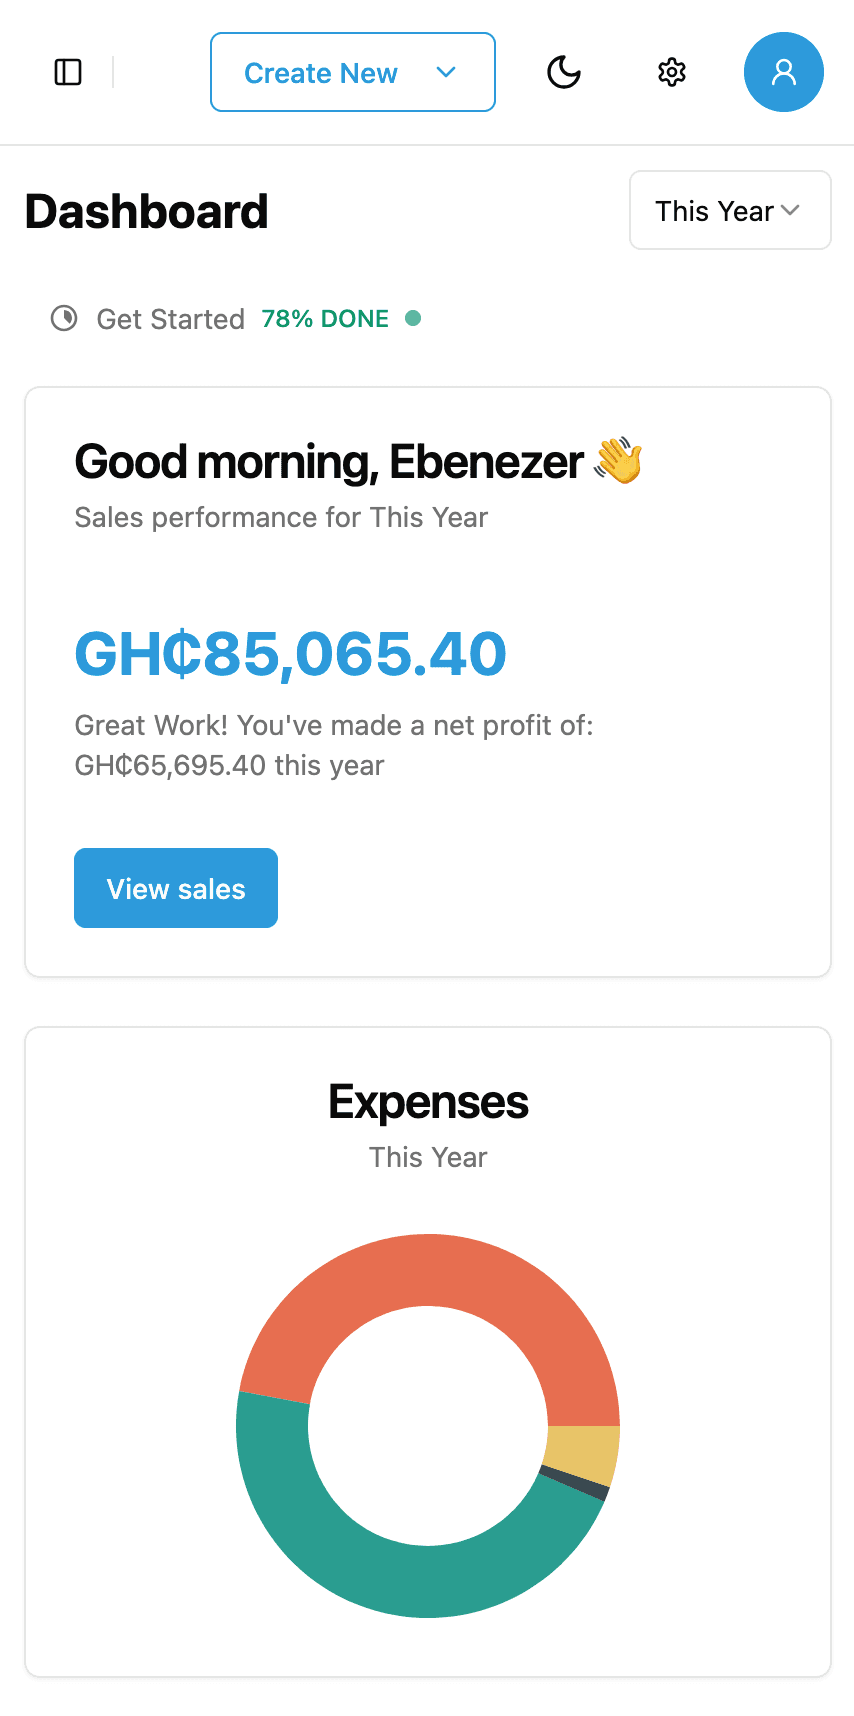Click the Get Started progress clock icon
The image size is (854, 1716).
64,319
